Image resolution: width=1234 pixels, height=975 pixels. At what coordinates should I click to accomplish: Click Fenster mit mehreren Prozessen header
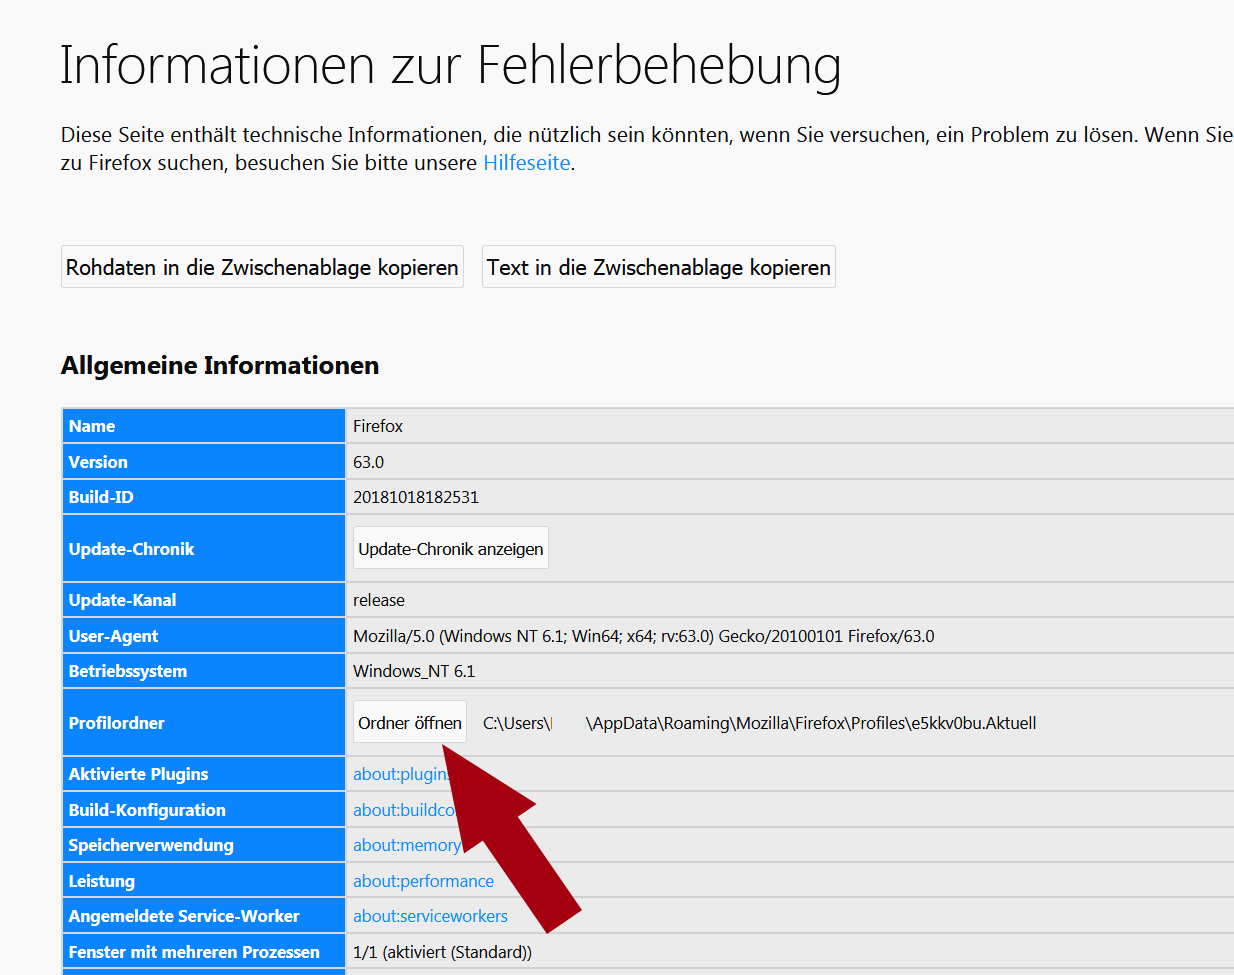204,952
